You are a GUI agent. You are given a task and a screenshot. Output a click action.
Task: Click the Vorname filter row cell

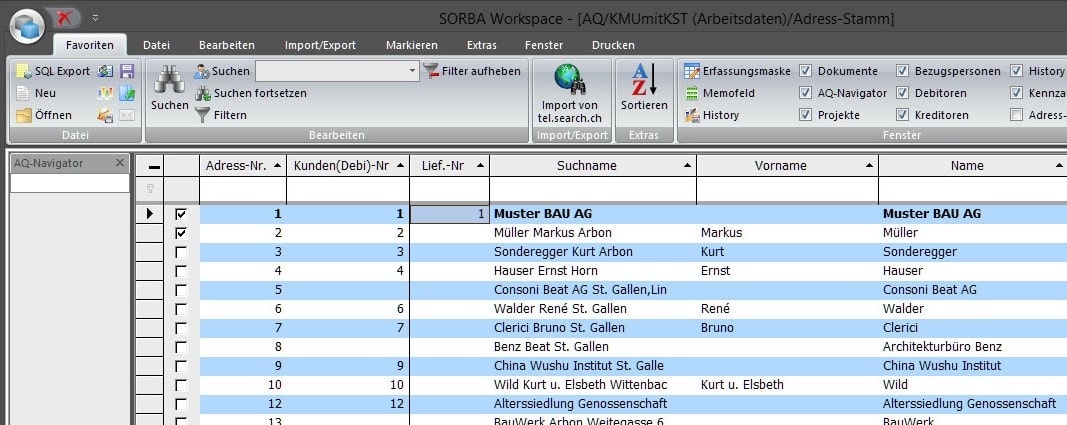pyautogui.click(x=787, y=190)
